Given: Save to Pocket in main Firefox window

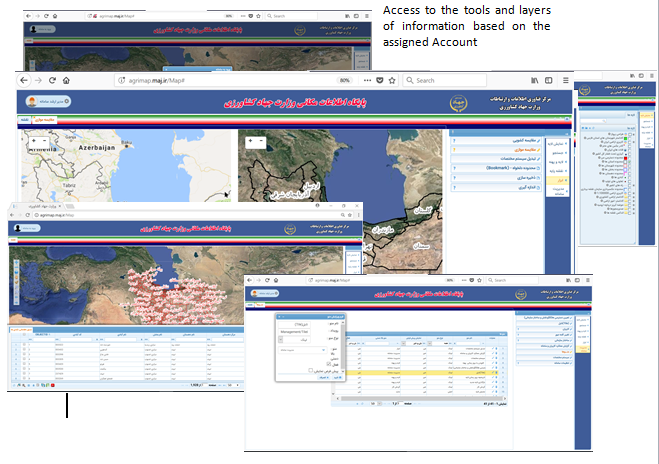Looking at the screenshot, I should point(380,80).
